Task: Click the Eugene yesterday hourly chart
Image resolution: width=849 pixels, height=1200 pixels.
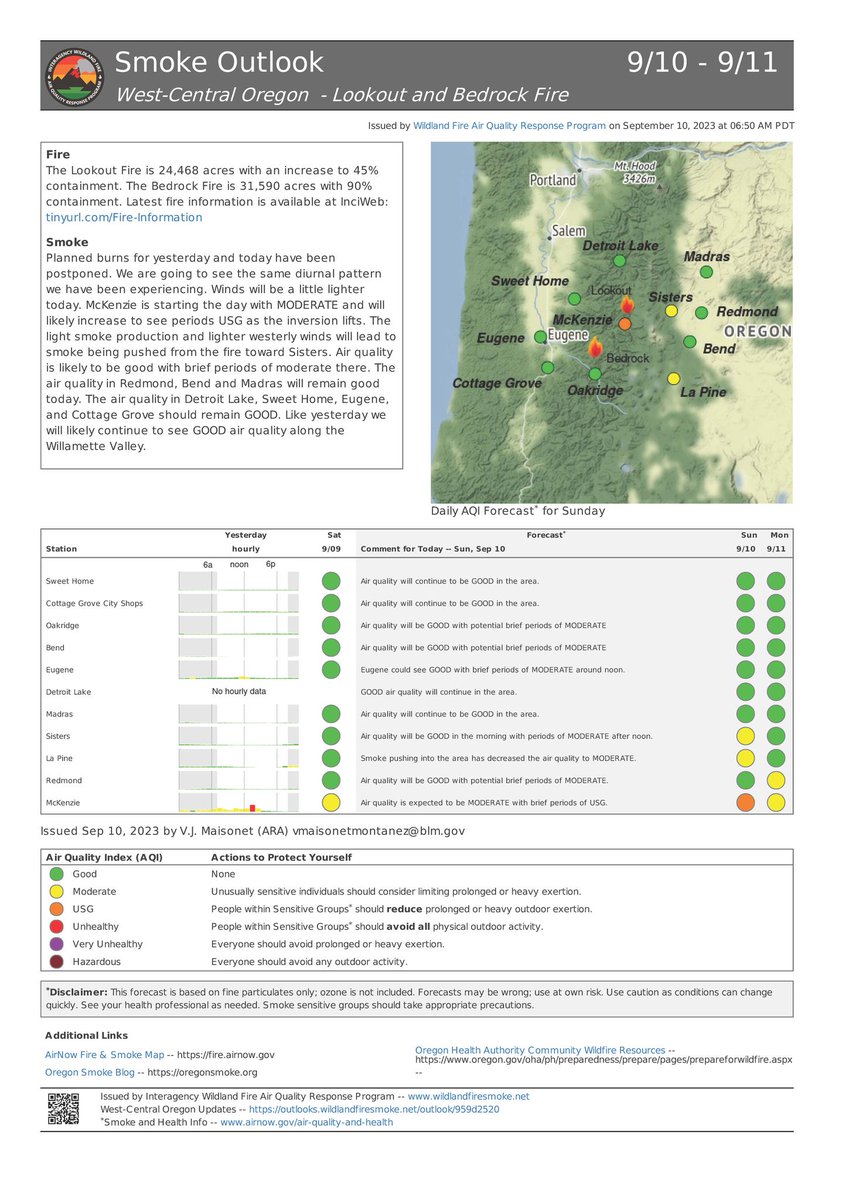Action: coord(238,670)
